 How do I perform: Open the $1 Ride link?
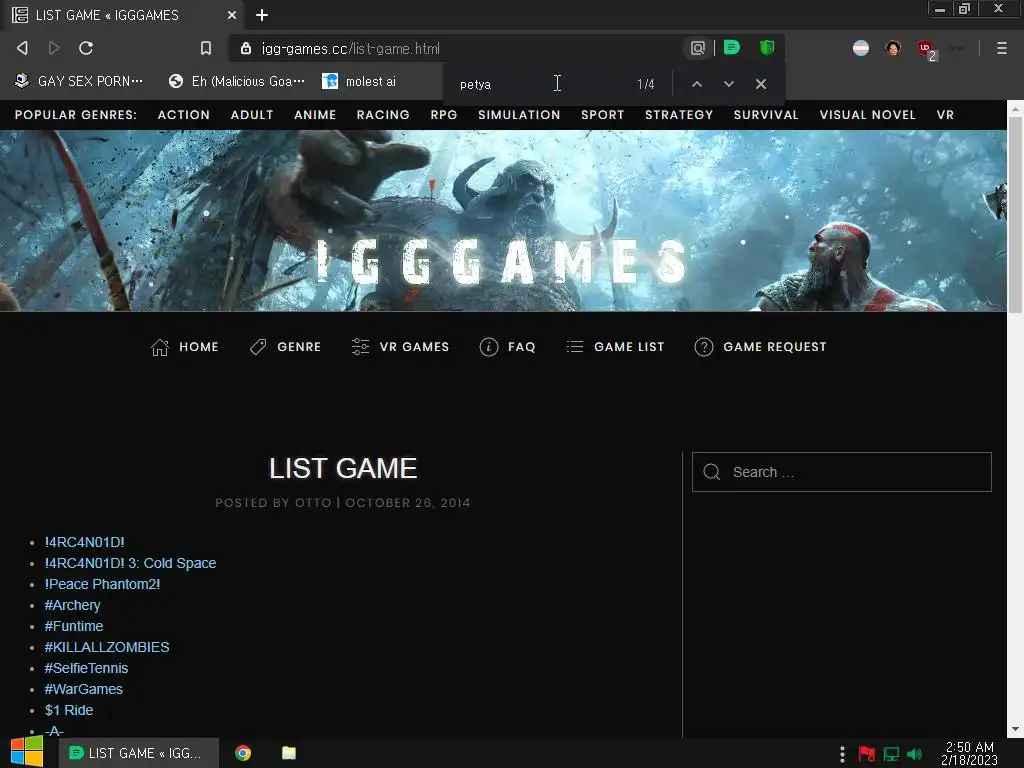pyautogui.click(x=69, y=710)
